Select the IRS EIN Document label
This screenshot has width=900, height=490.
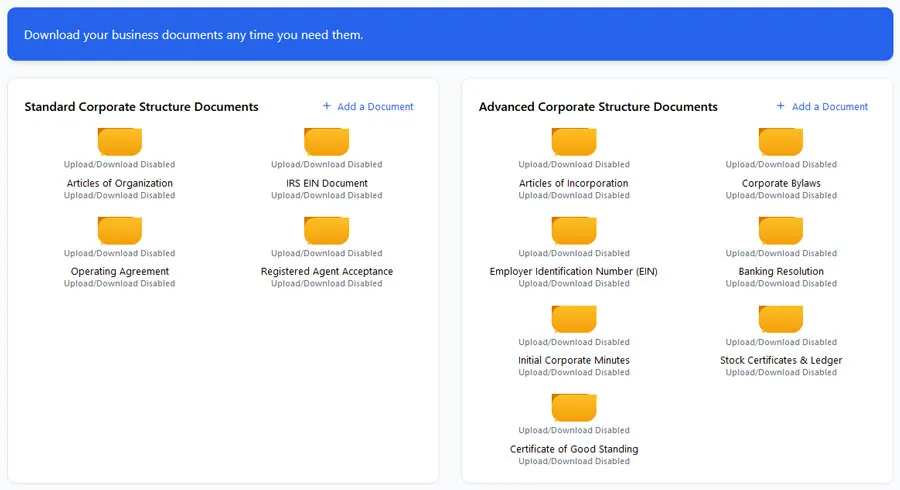[327, 183]
